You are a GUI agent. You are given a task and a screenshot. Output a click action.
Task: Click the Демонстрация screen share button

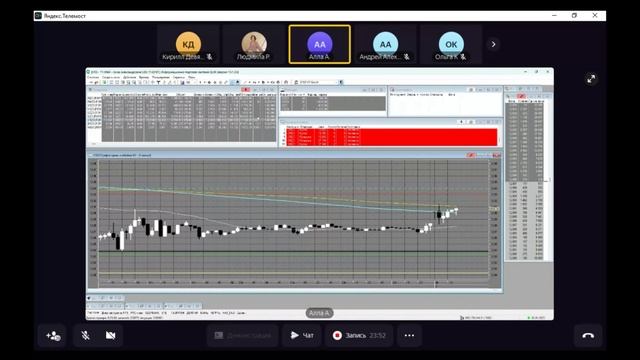pos(243,336)
